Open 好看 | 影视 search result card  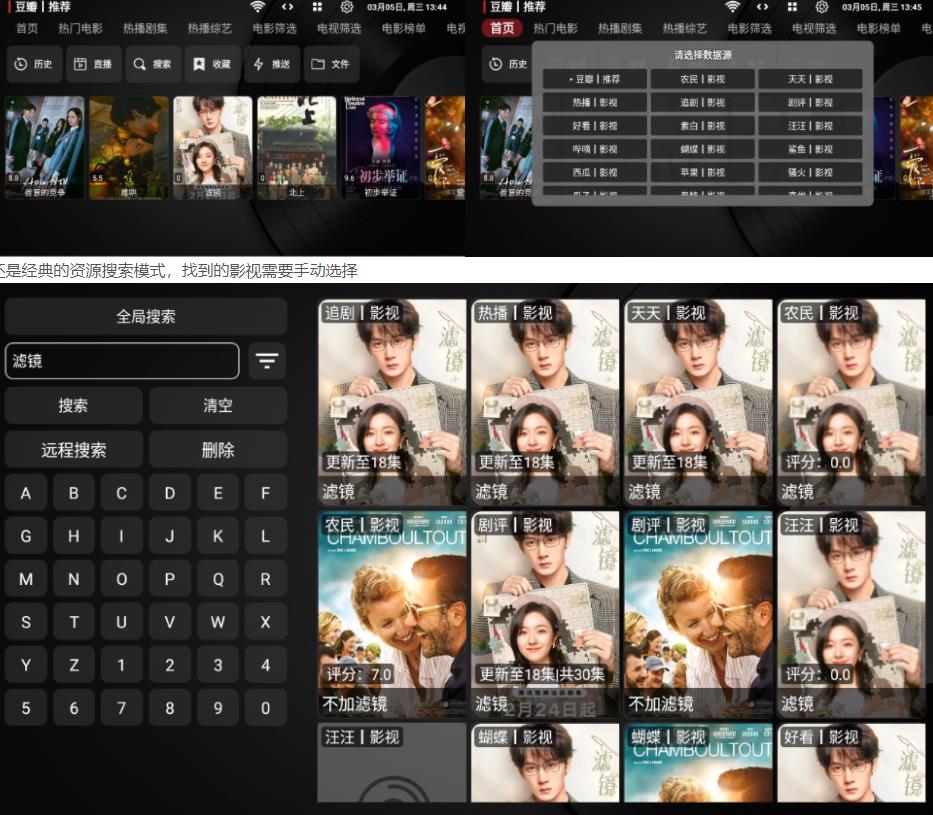tap(851, 763)
